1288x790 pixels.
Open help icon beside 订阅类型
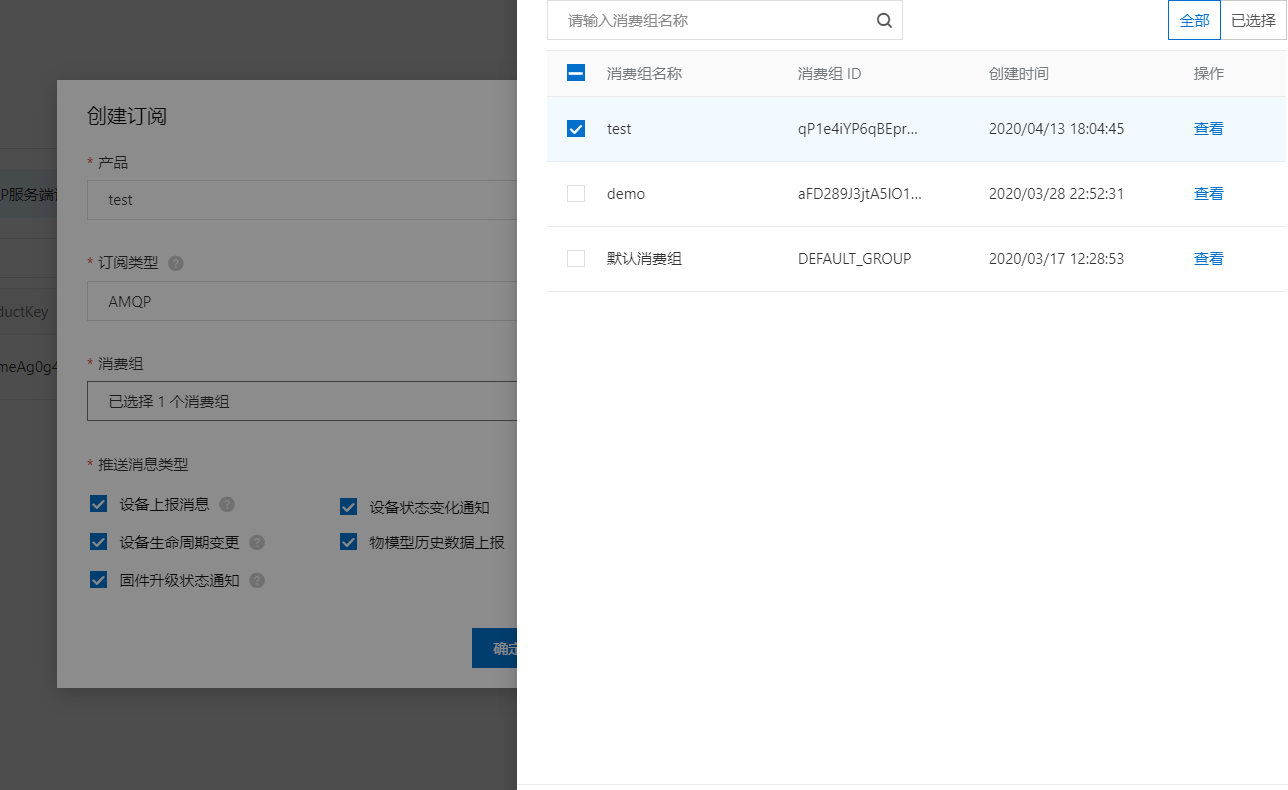[x=176, y=263]
